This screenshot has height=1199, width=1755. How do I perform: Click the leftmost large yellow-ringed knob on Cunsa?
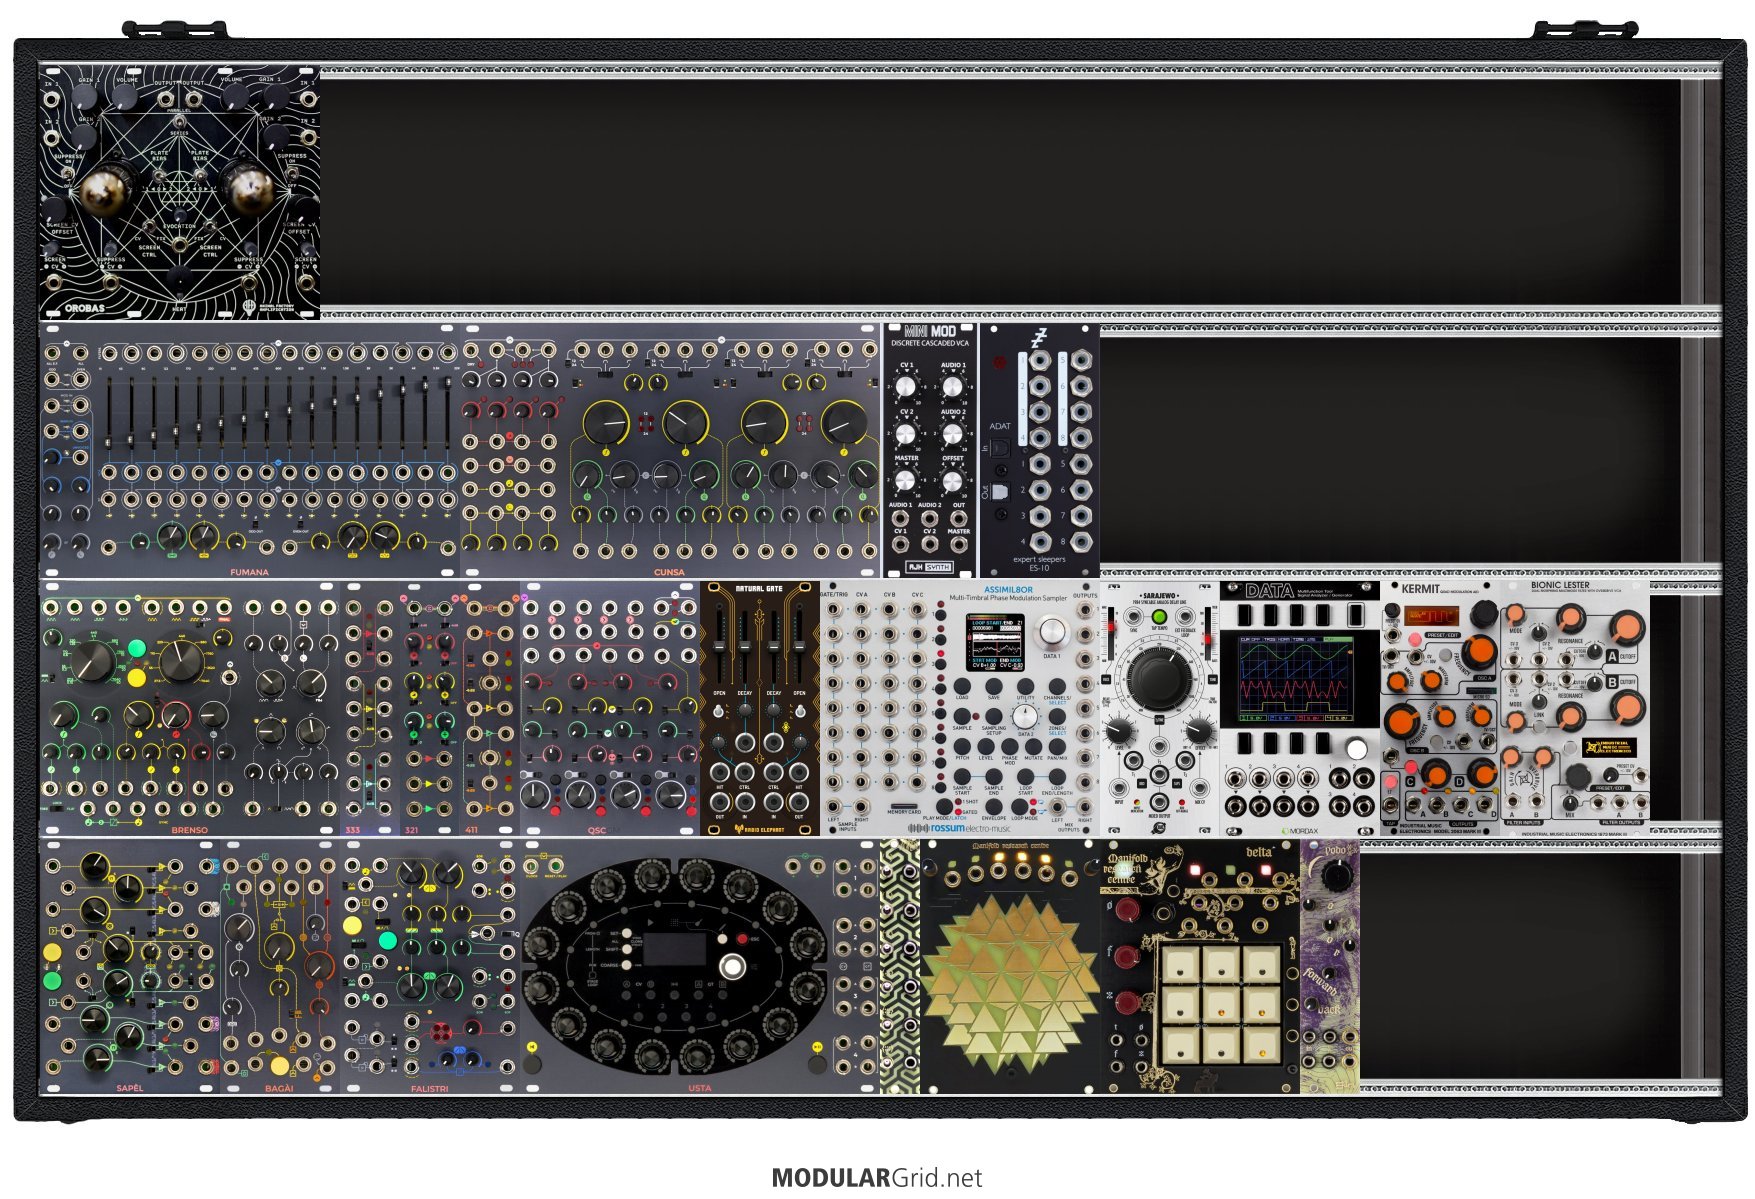pyautogui.click(x=605, y=424)
